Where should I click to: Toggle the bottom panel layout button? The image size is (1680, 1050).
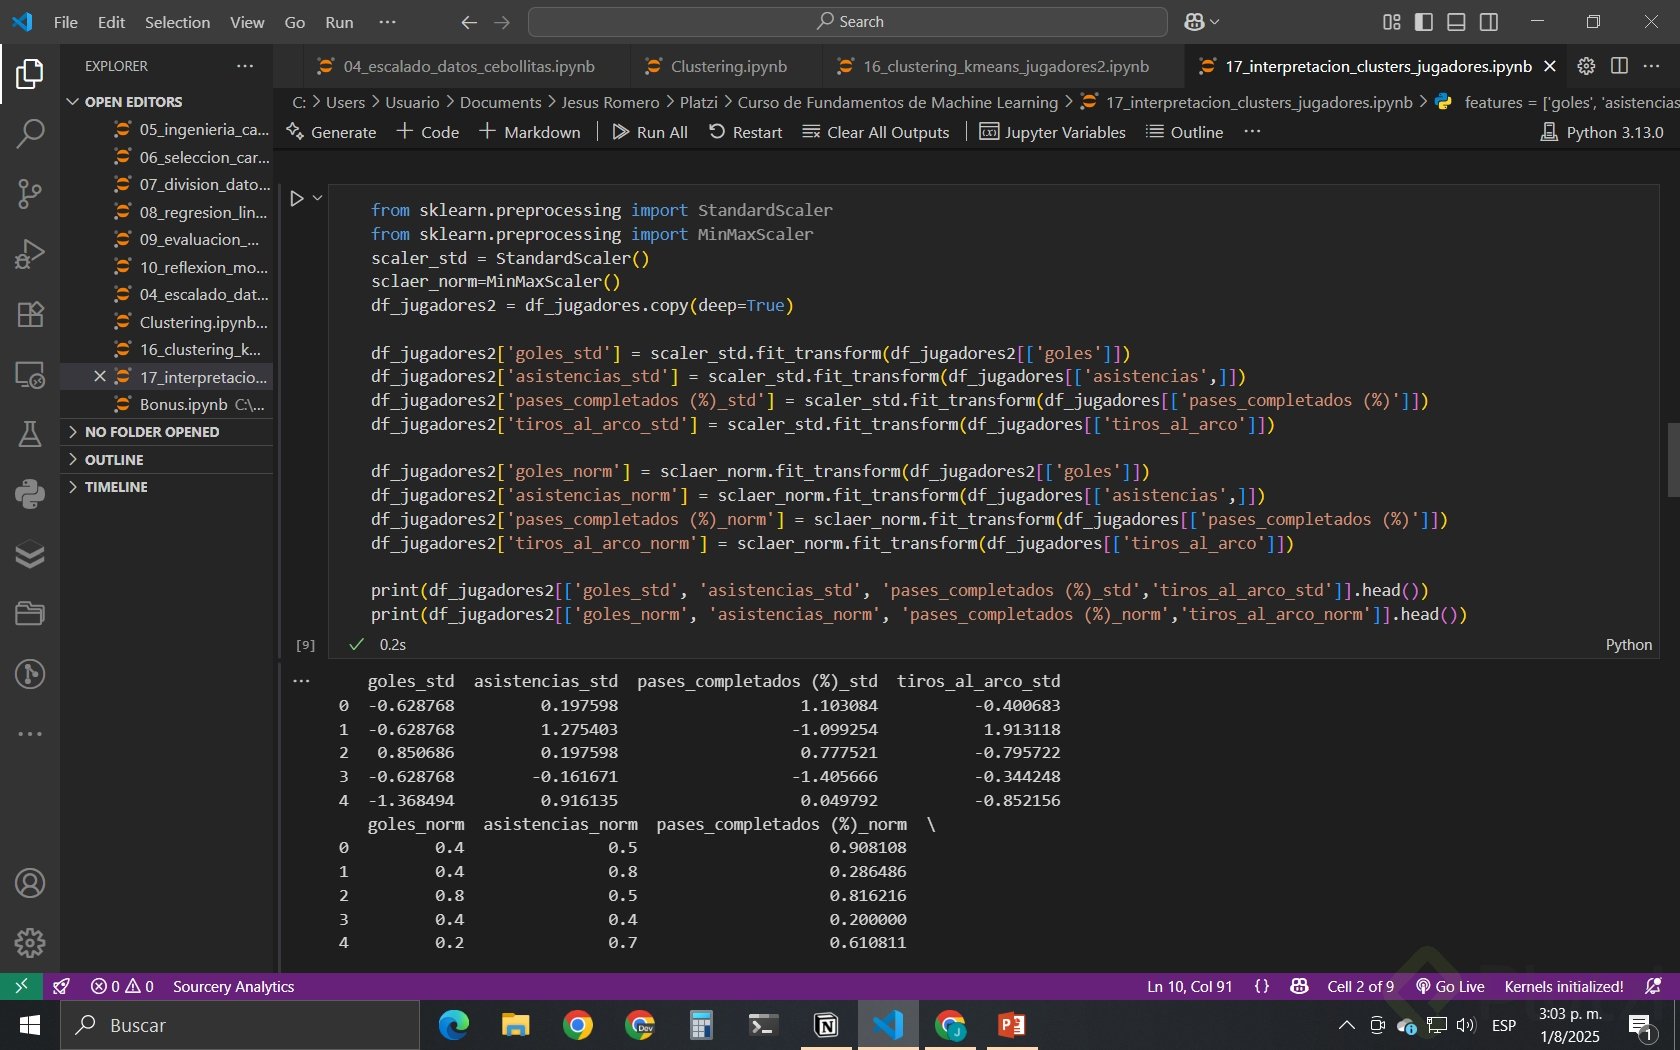[1456, 22]
